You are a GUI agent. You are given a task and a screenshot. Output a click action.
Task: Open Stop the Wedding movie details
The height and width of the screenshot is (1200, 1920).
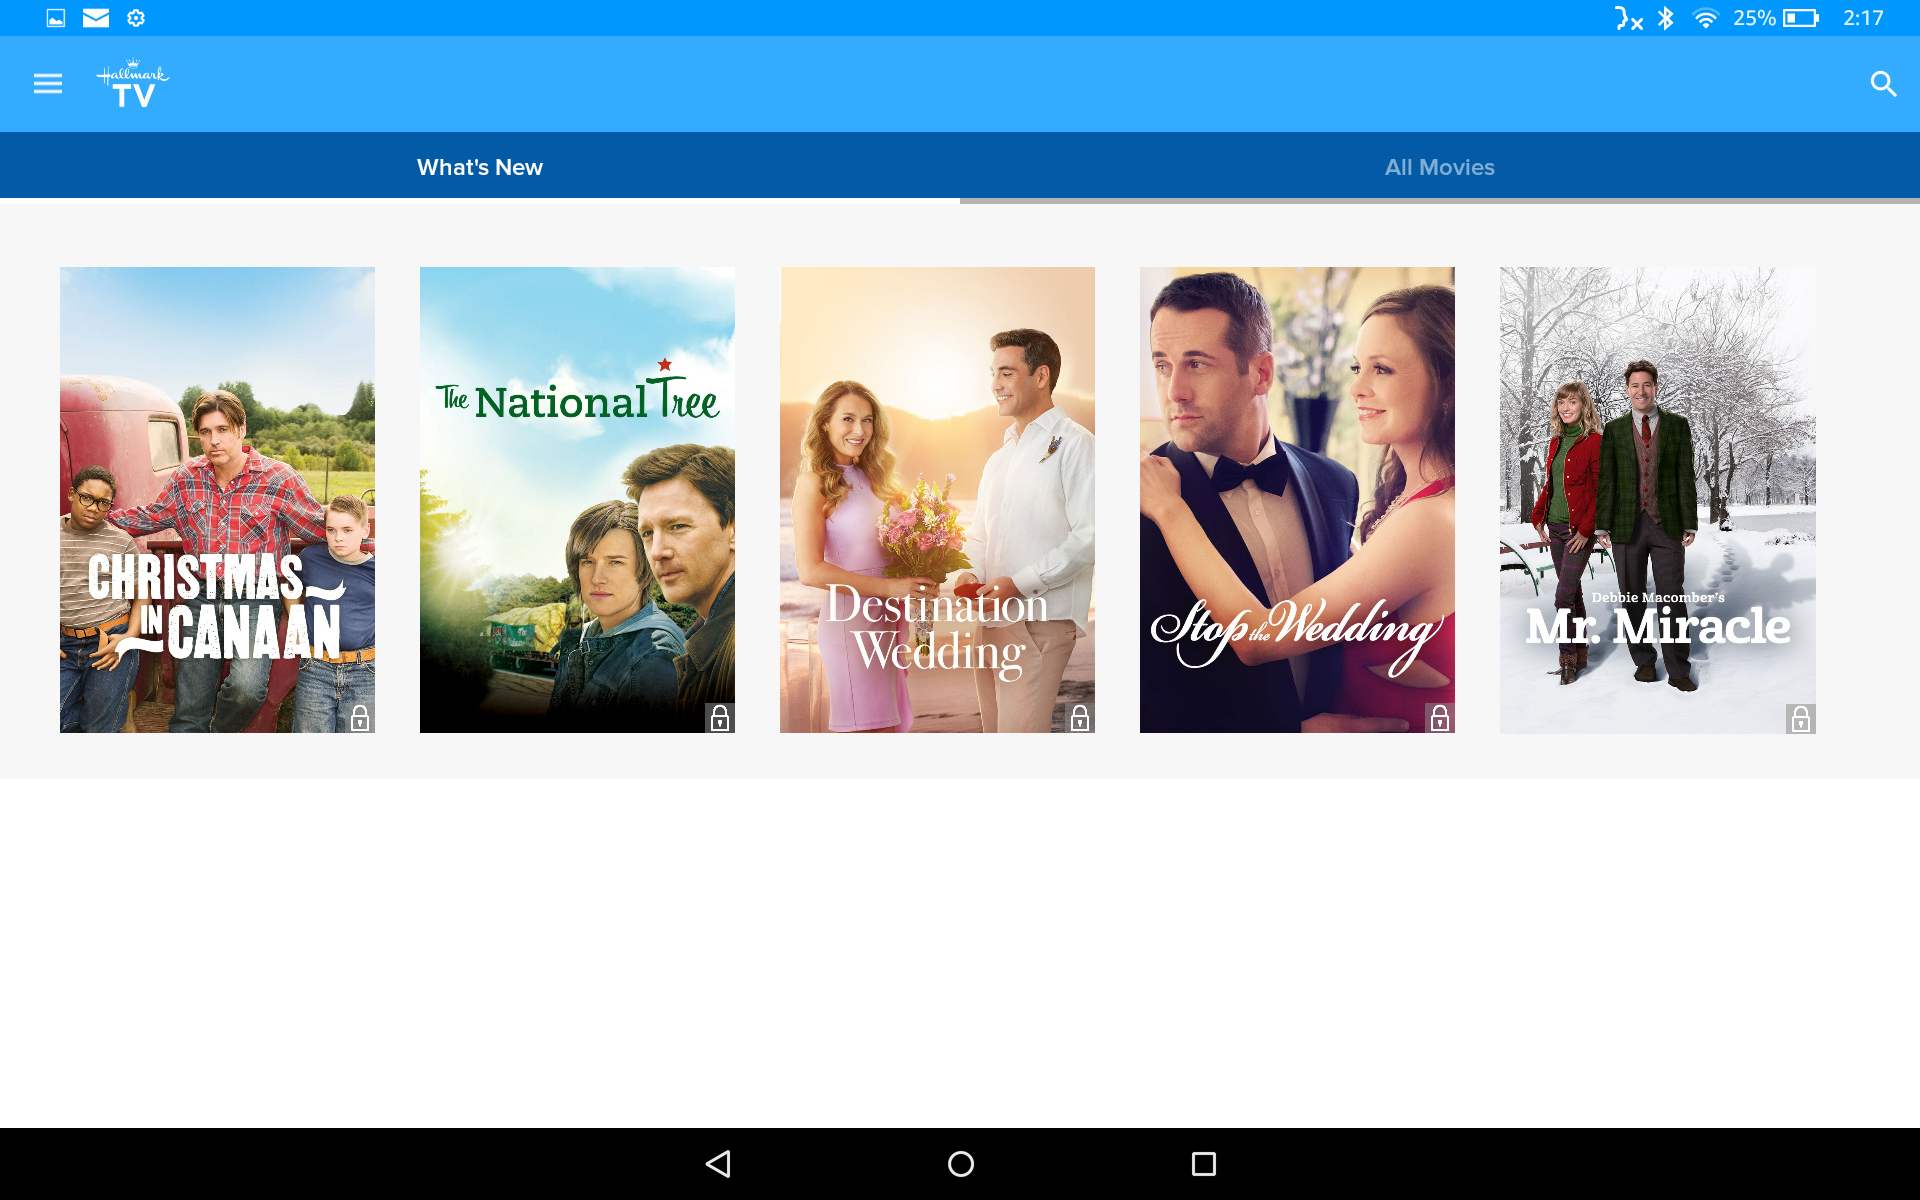coord(1297,499)
